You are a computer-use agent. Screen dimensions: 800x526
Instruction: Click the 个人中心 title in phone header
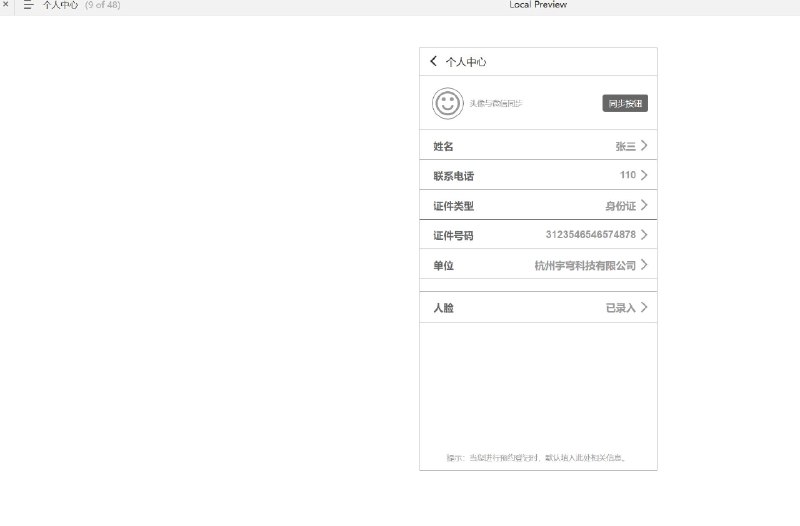click(466, 62)
